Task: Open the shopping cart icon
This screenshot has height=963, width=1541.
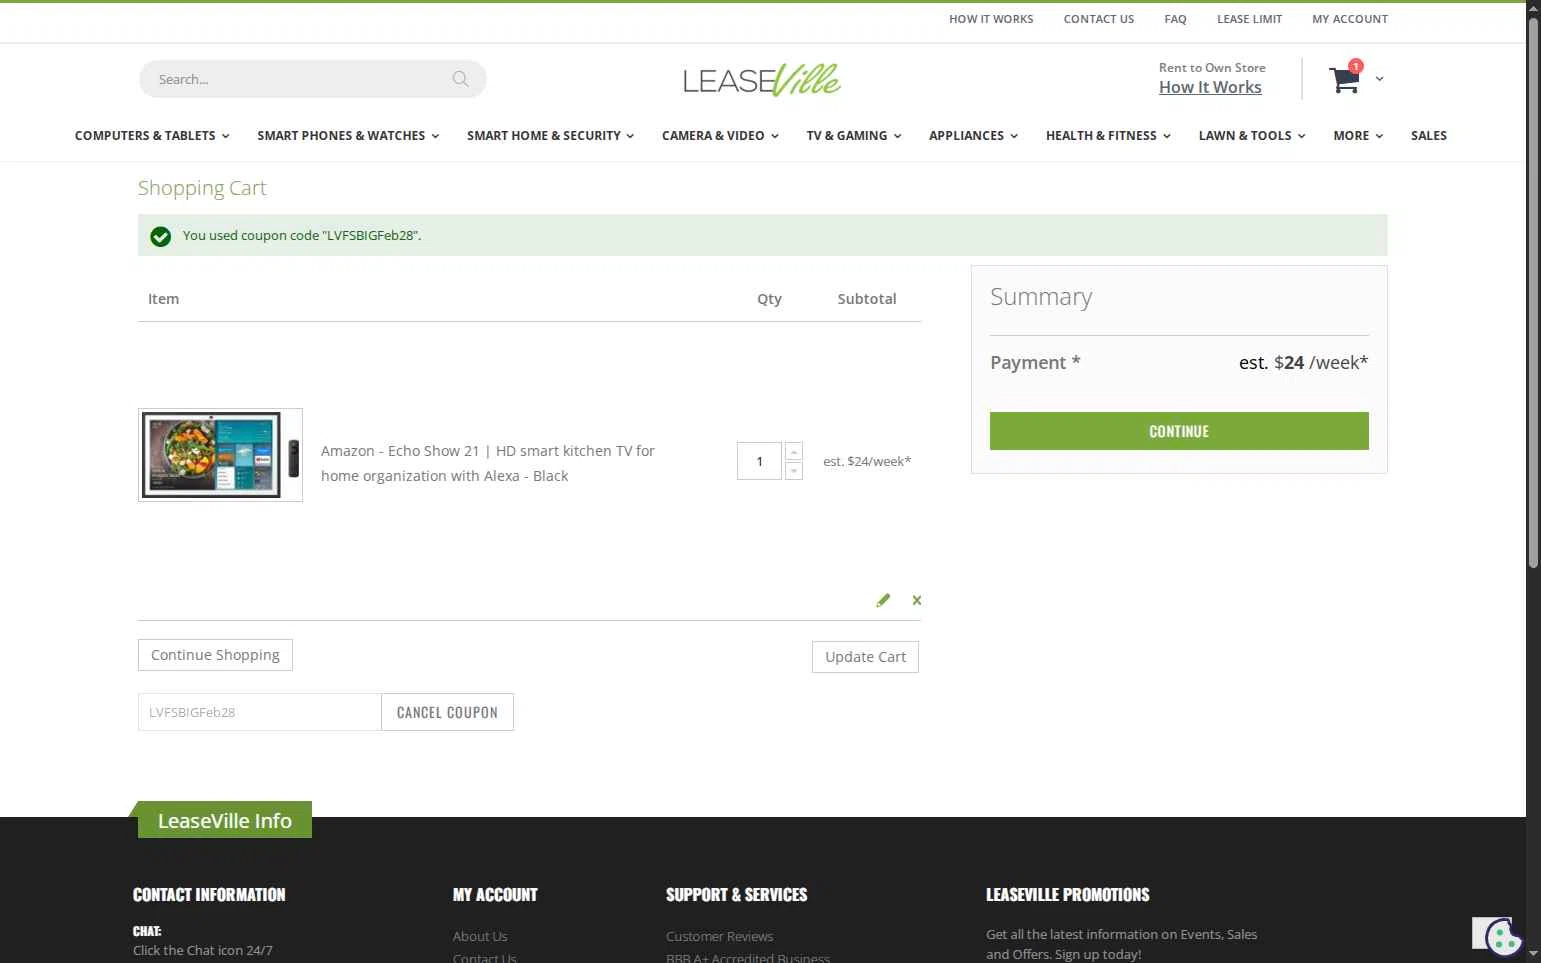Action: click(x=1345, y=79)
